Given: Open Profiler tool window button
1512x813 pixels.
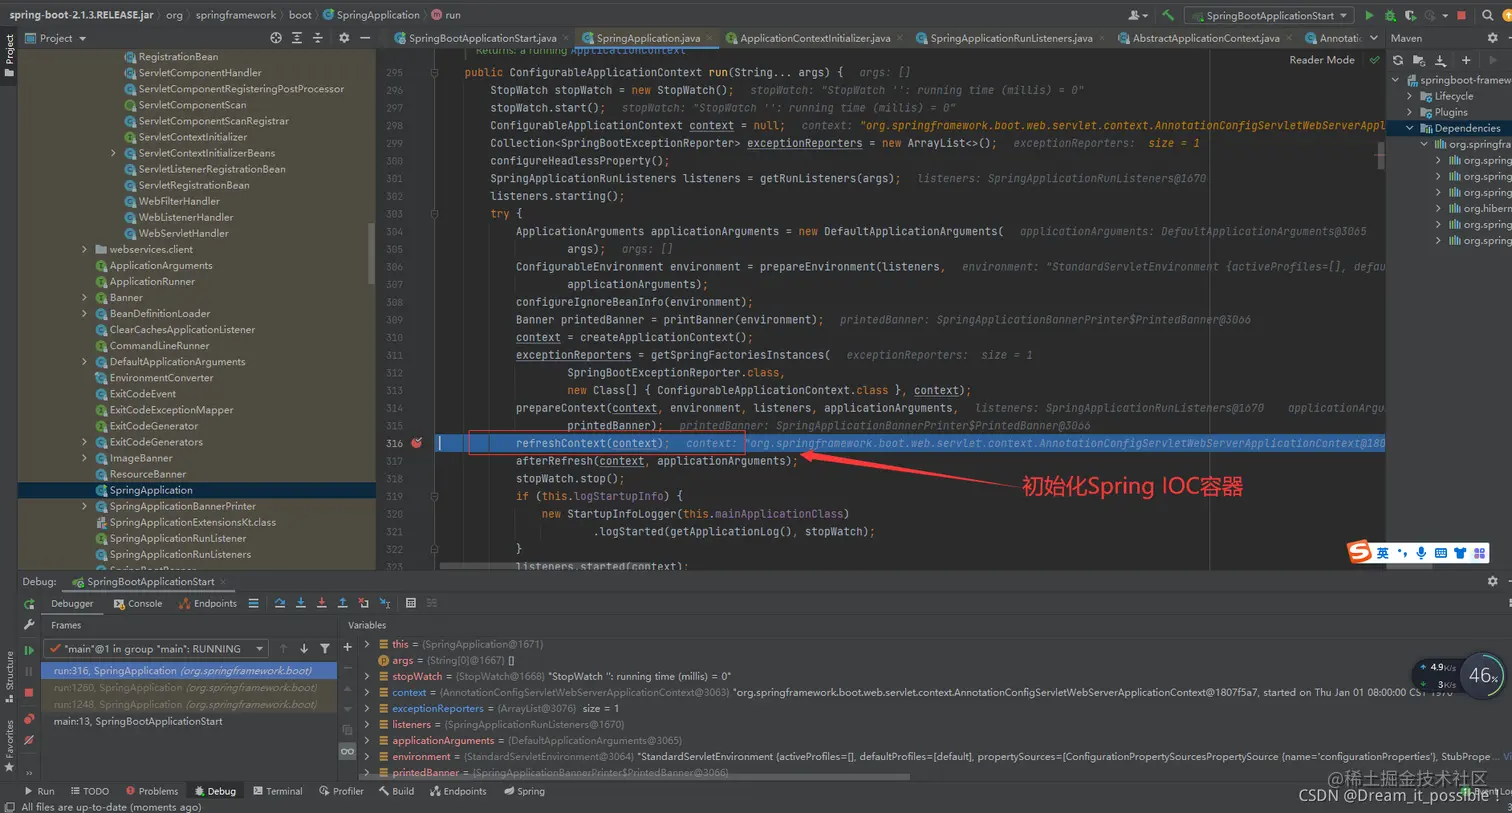Looking at the screenshot, I should pyautogui.click(x=342, y=791).
